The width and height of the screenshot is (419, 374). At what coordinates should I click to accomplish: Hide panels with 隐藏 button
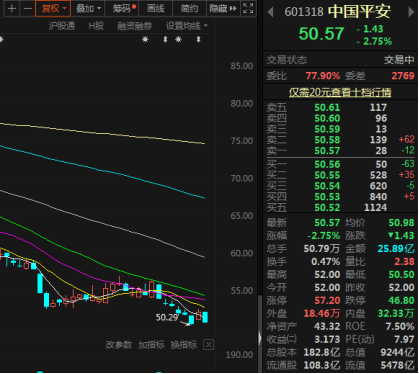(x=223, y=8)
